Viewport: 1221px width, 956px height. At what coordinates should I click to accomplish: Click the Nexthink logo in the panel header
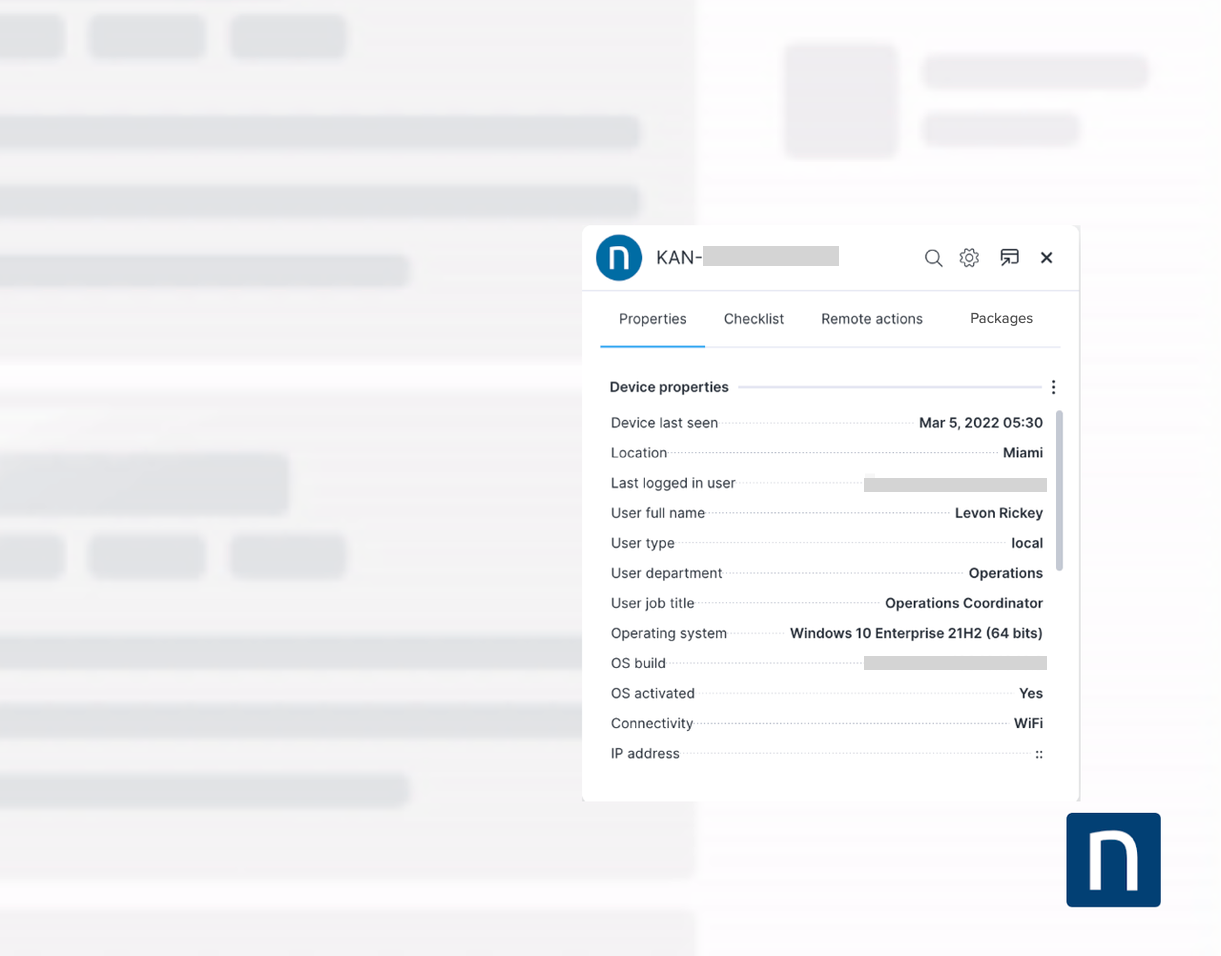click(x=618, y=258)
